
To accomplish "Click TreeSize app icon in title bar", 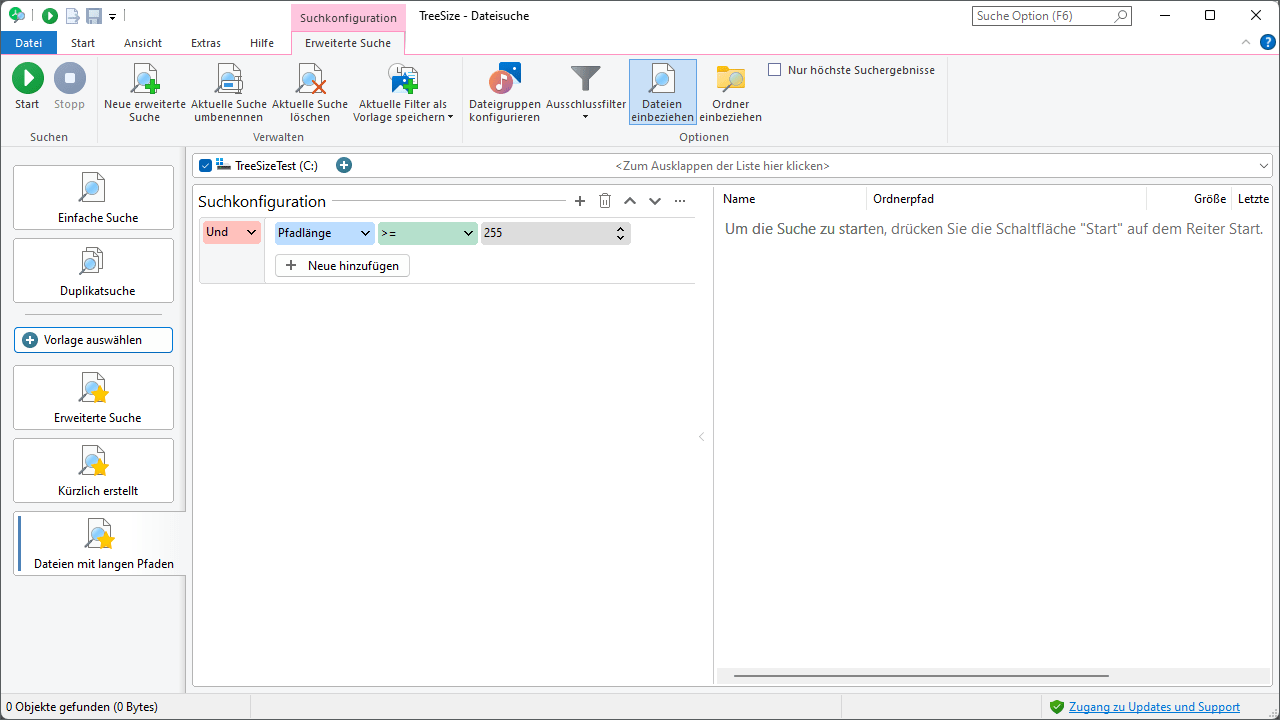I will point(17,16).
